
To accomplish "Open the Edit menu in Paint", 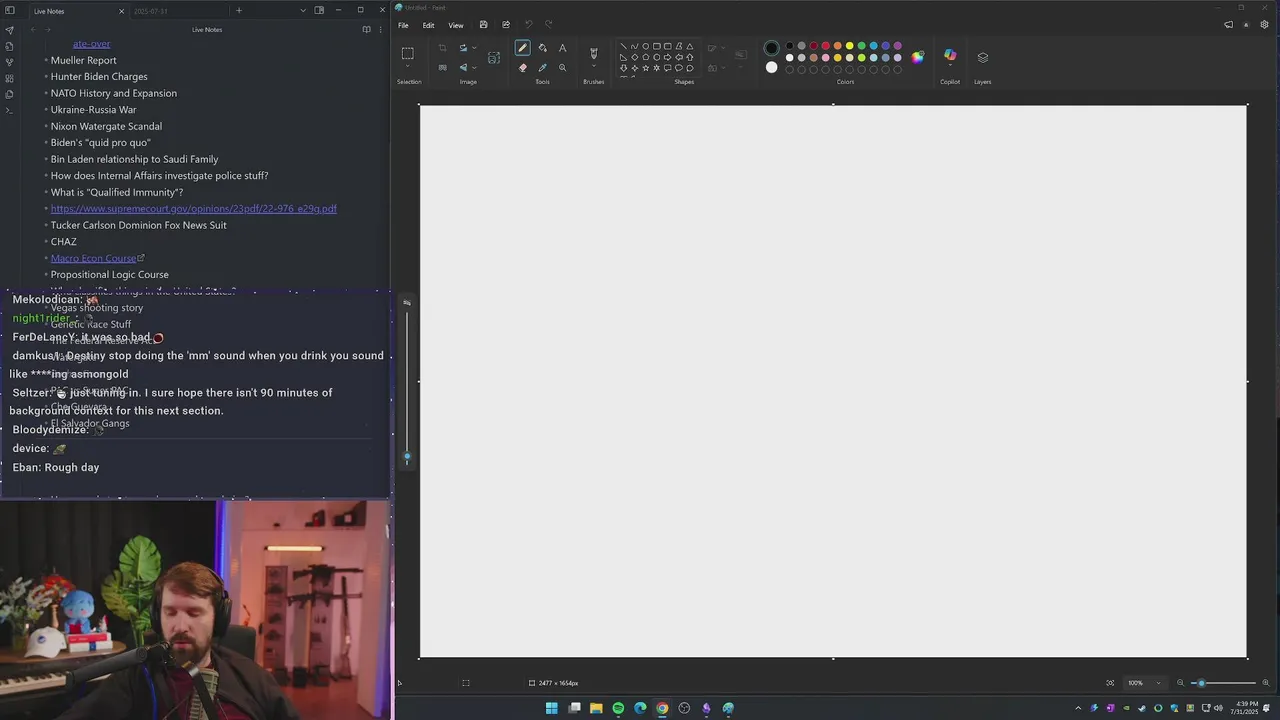I will (x=428, y=25).
